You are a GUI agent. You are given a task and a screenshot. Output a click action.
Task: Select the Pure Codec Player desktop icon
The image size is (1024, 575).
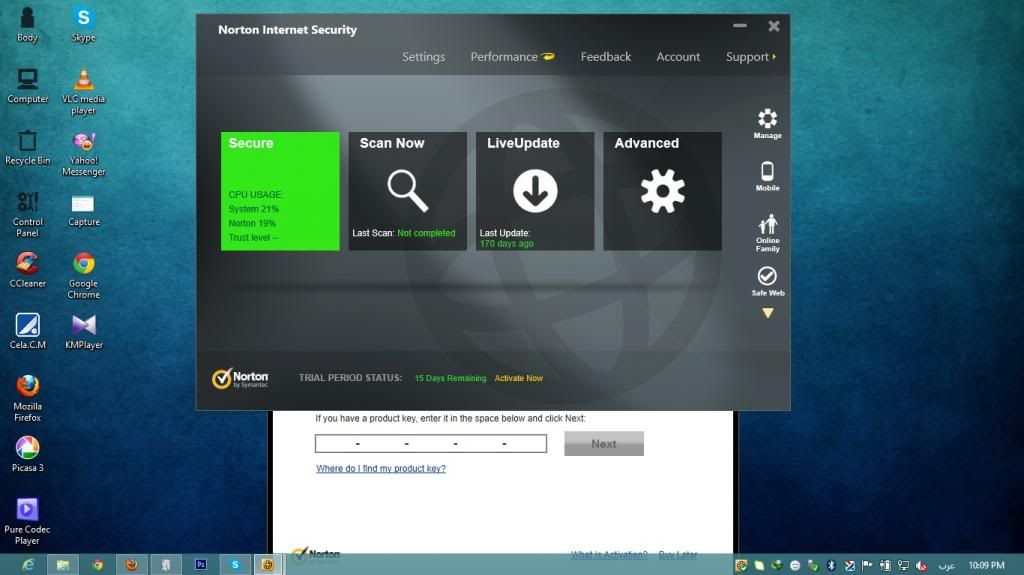click(27, 521)
